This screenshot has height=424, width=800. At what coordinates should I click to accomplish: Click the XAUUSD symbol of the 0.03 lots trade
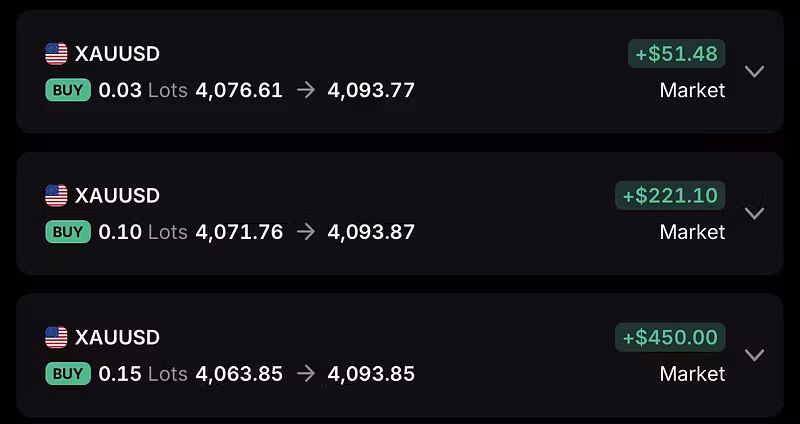117,54
